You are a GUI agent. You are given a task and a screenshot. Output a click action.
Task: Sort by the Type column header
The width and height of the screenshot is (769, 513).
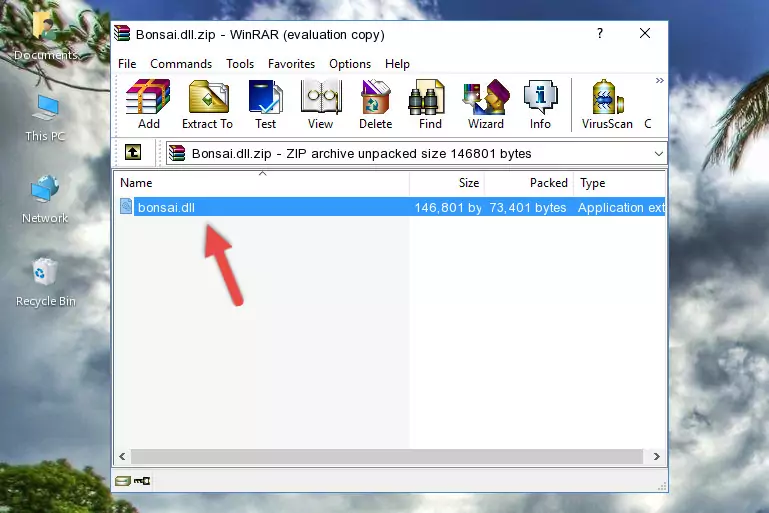point(619,183)
